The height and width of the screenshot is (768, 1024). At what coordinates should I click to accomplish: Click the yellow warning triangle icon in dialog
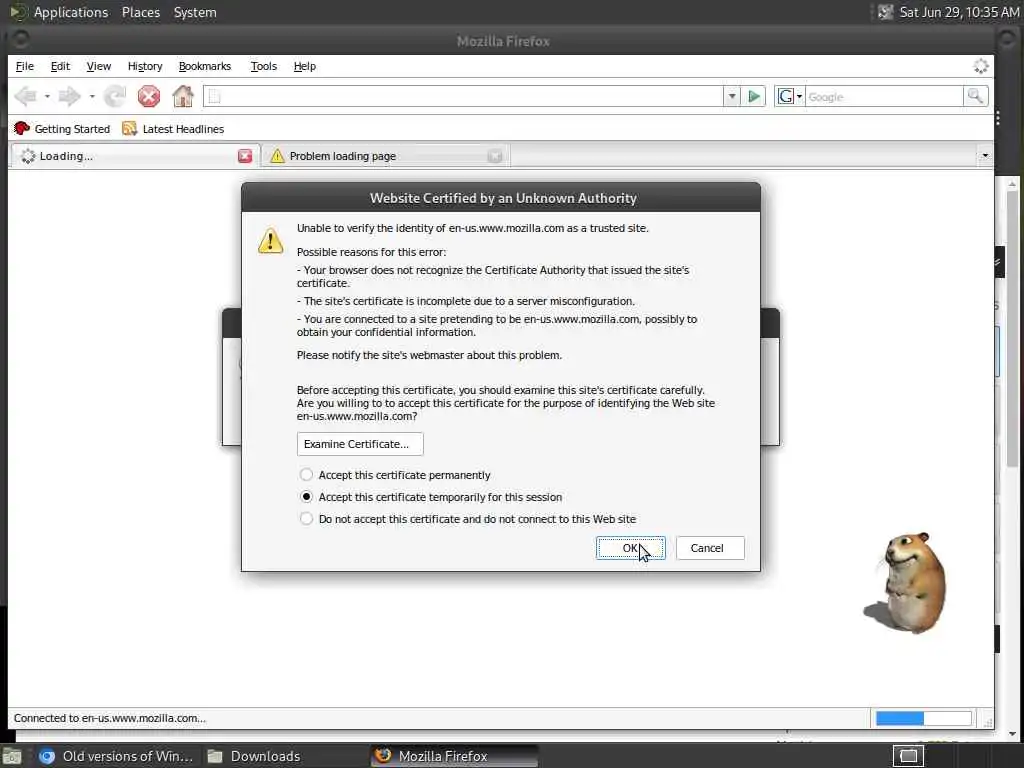click(270, 240)
